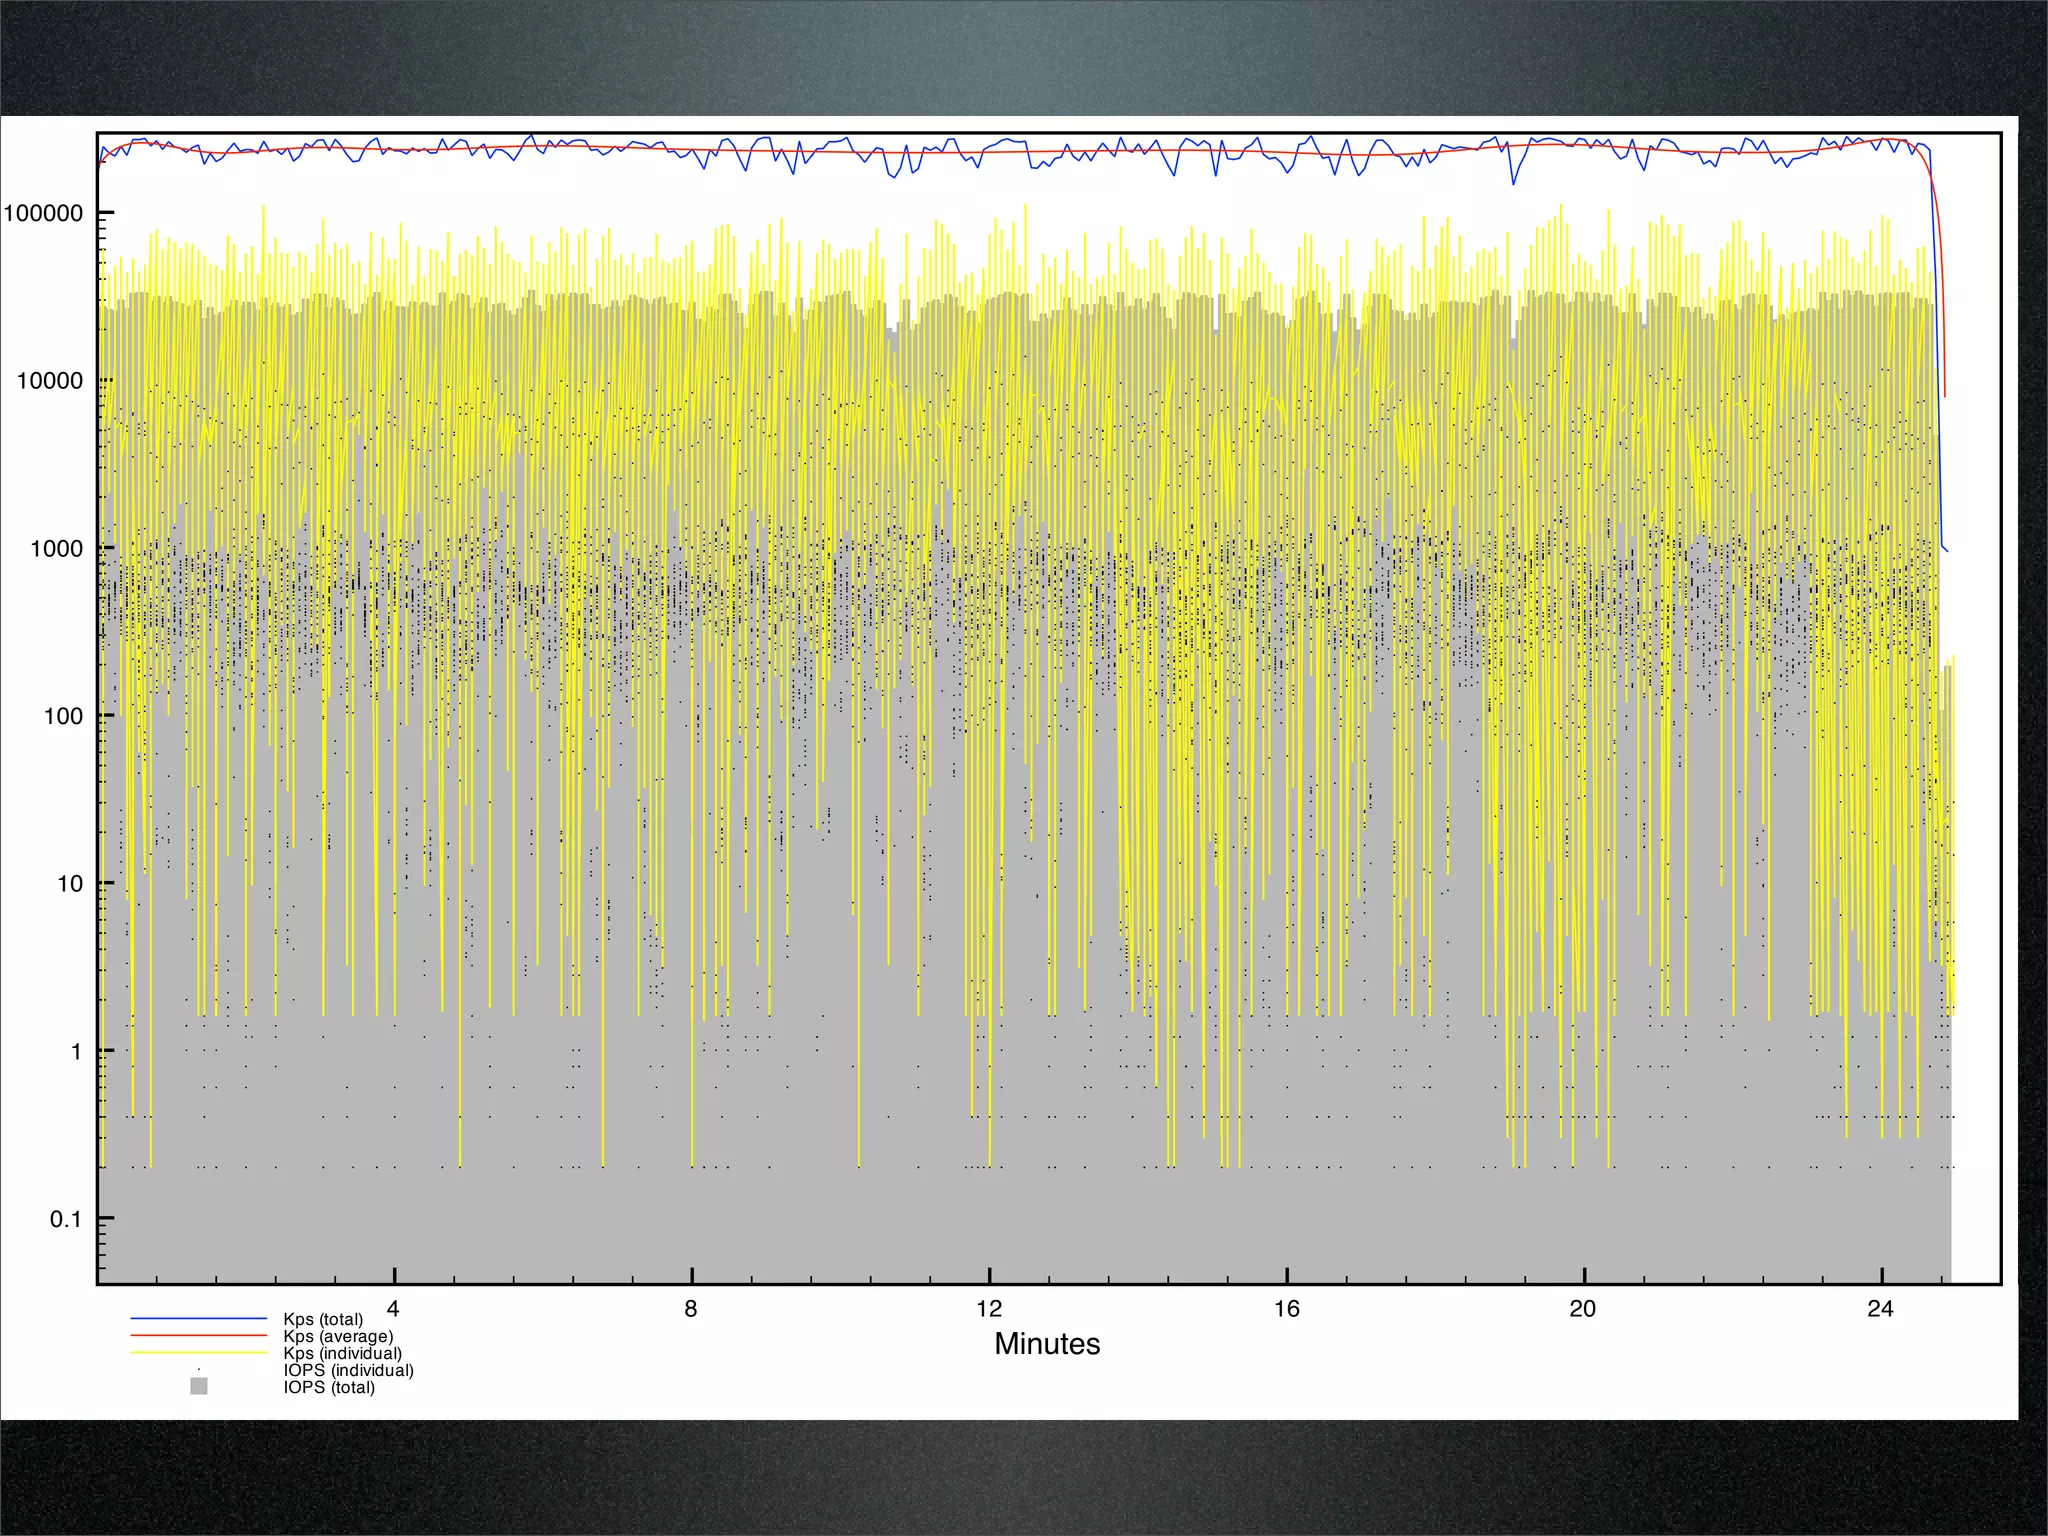The height and width of the screenshot is (1536, 2048).
Task: Click the 10000 y-axis label
Action: [50, 381]
